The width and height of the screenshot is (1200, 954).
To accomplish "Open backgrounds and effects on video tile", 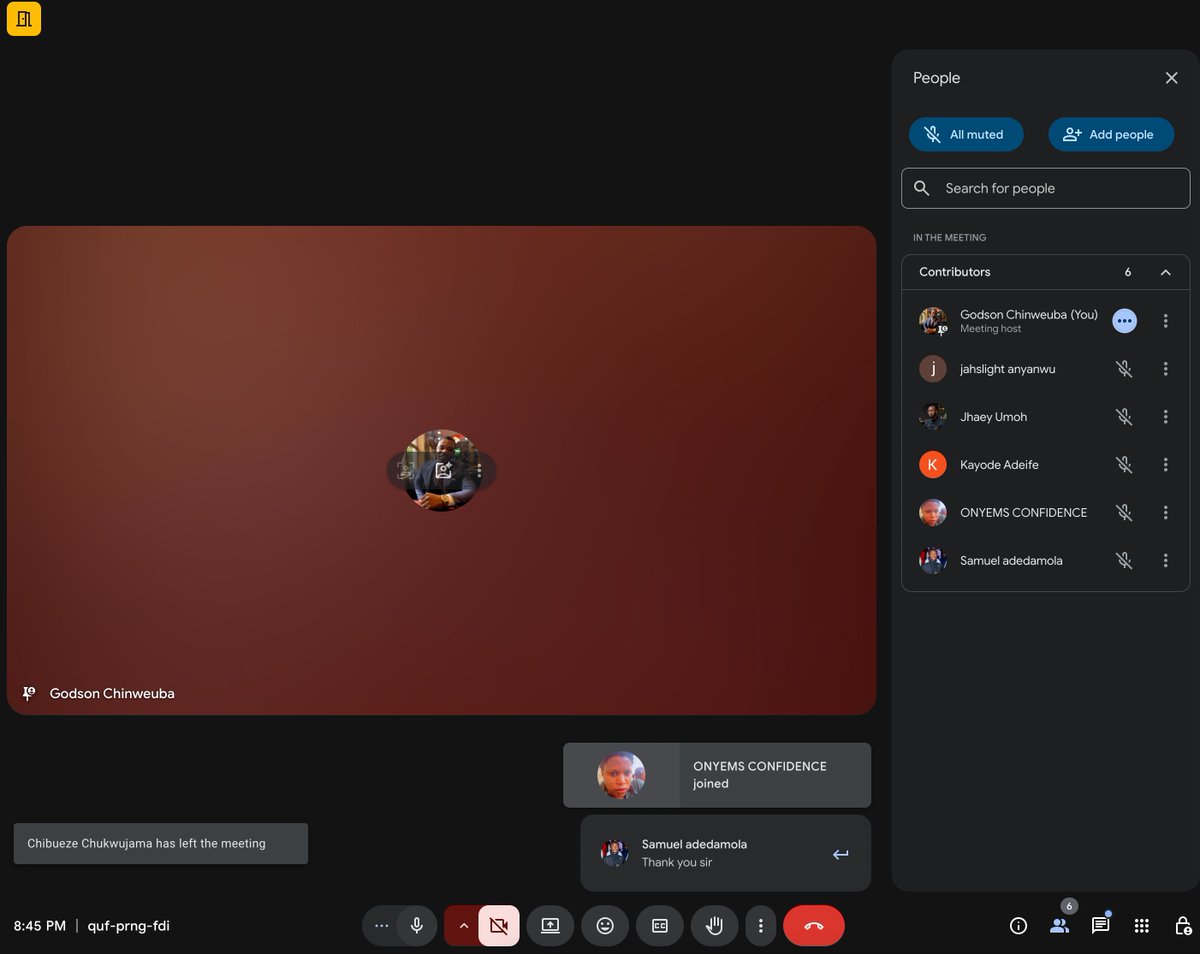I will tap(443, 470).
